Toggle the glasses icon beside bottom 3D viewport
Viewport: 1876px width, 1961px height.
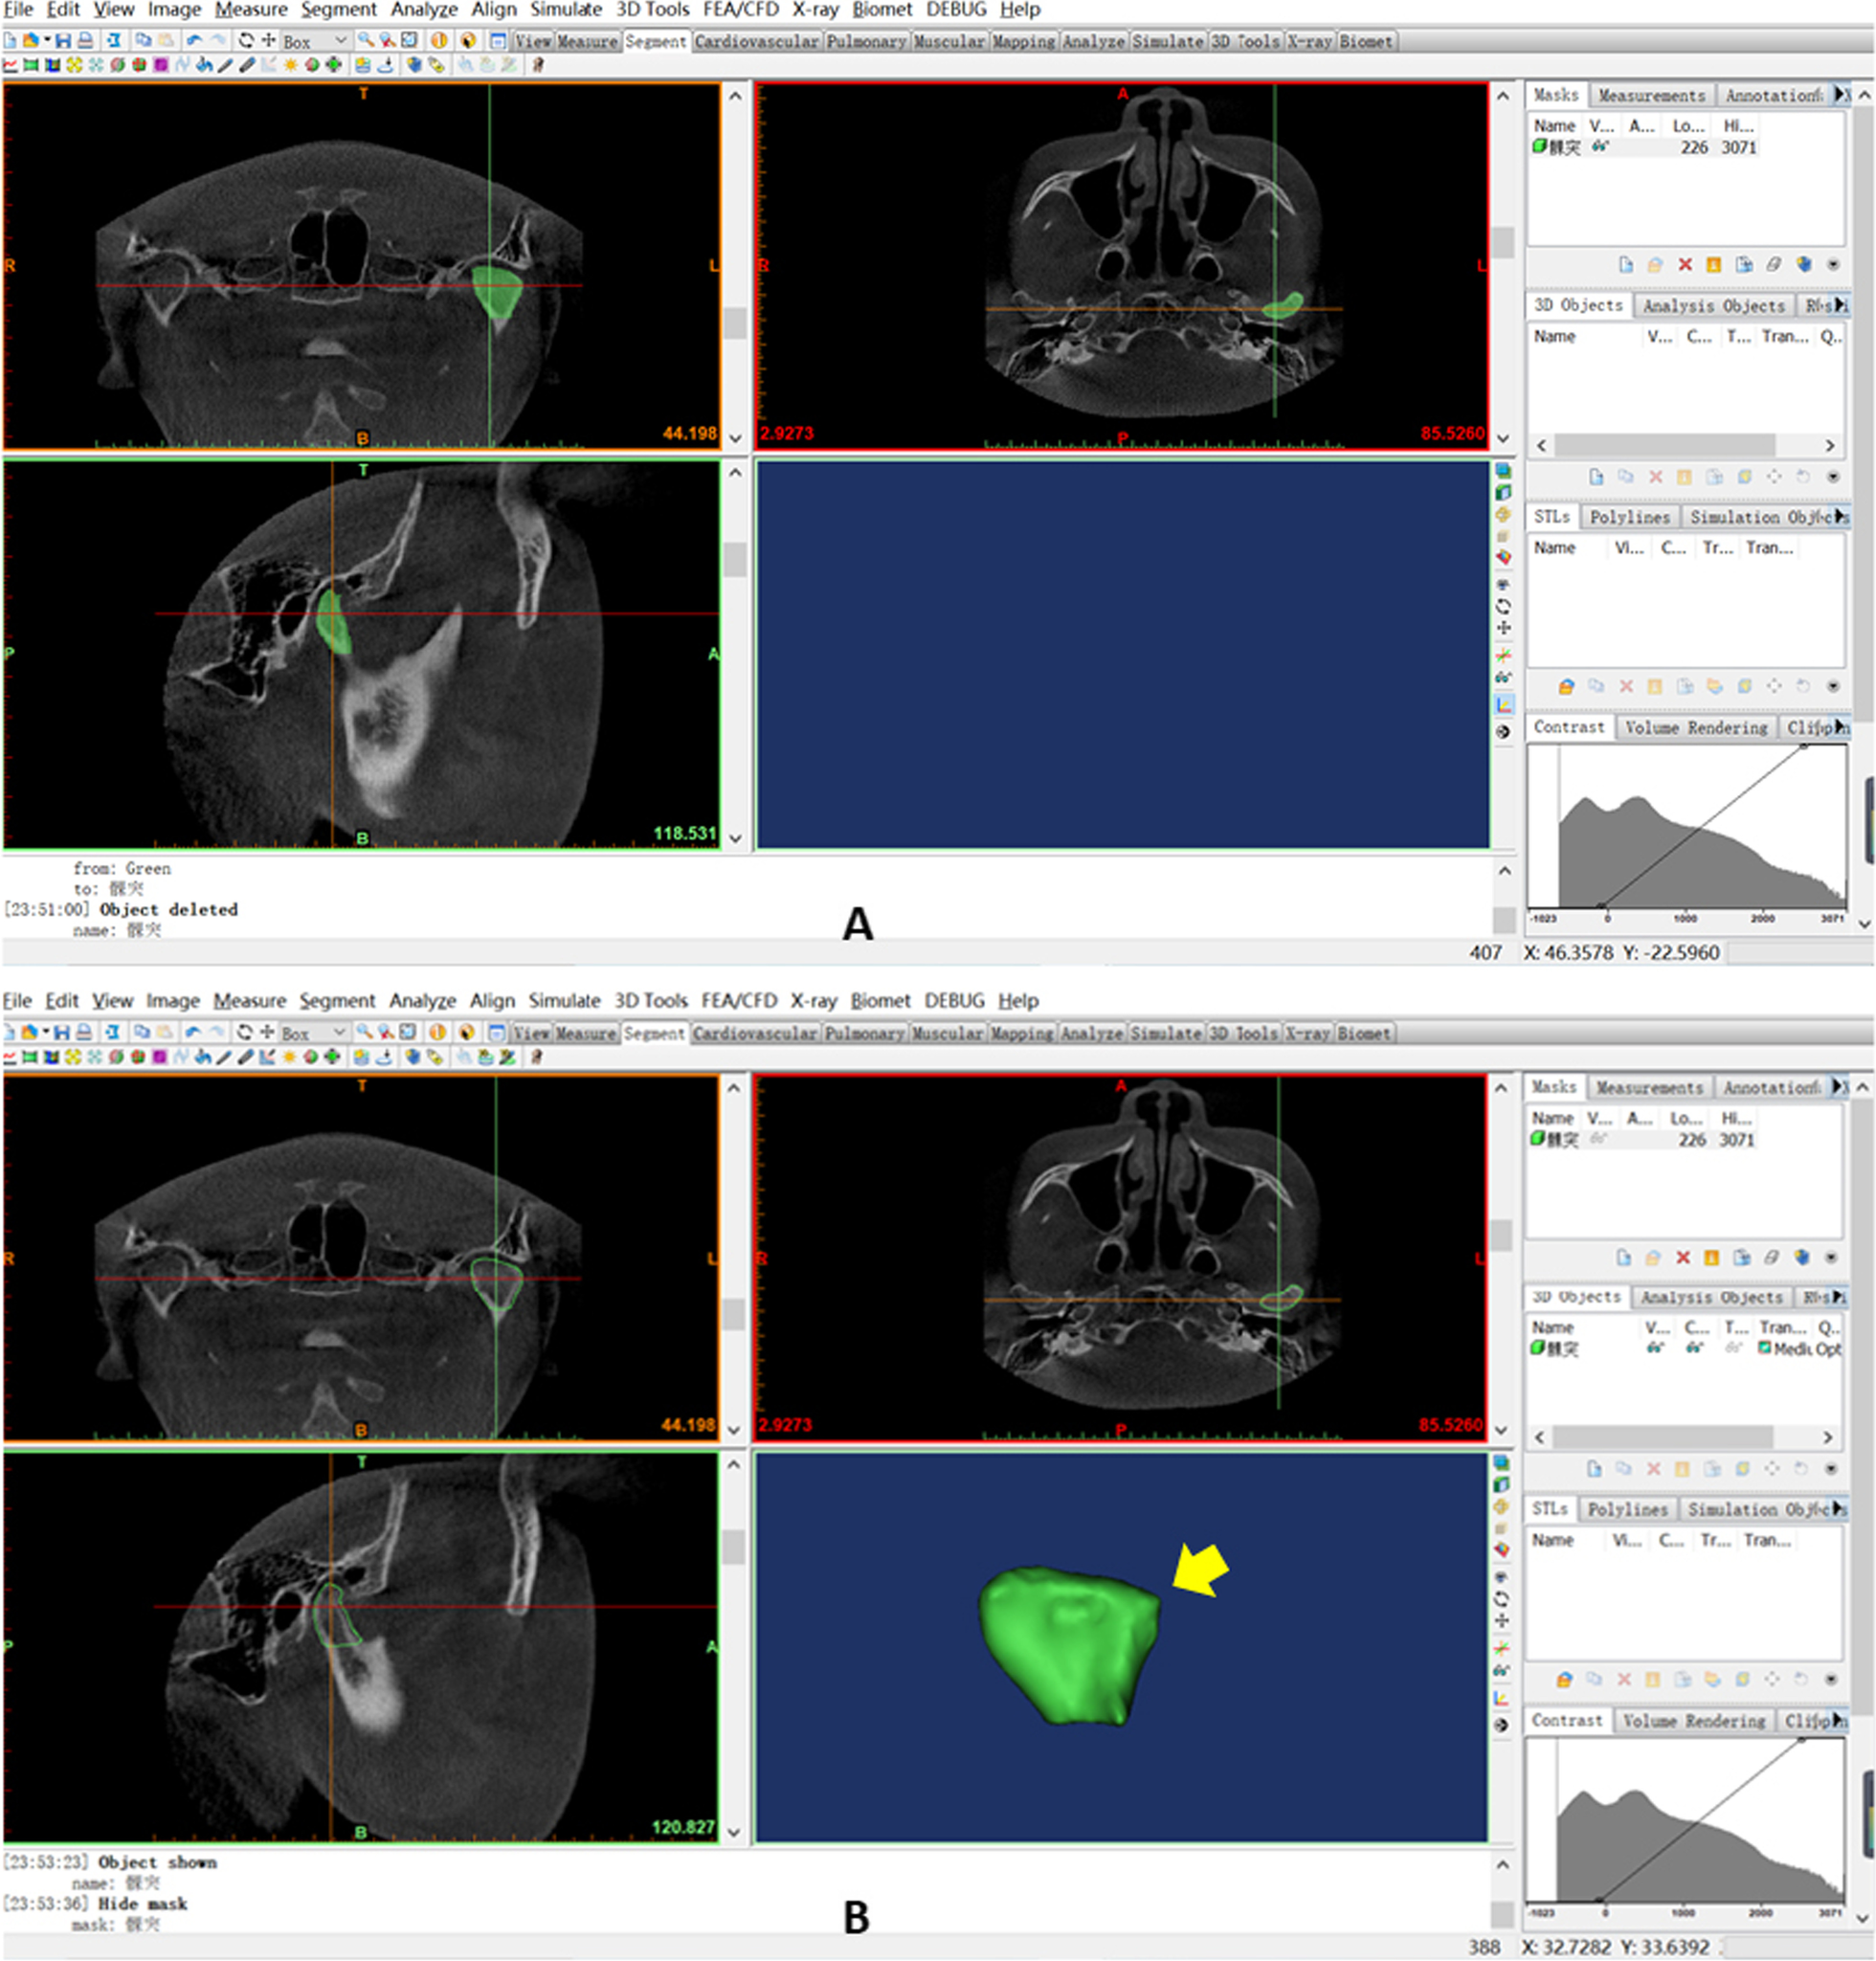(1501, 1670)
